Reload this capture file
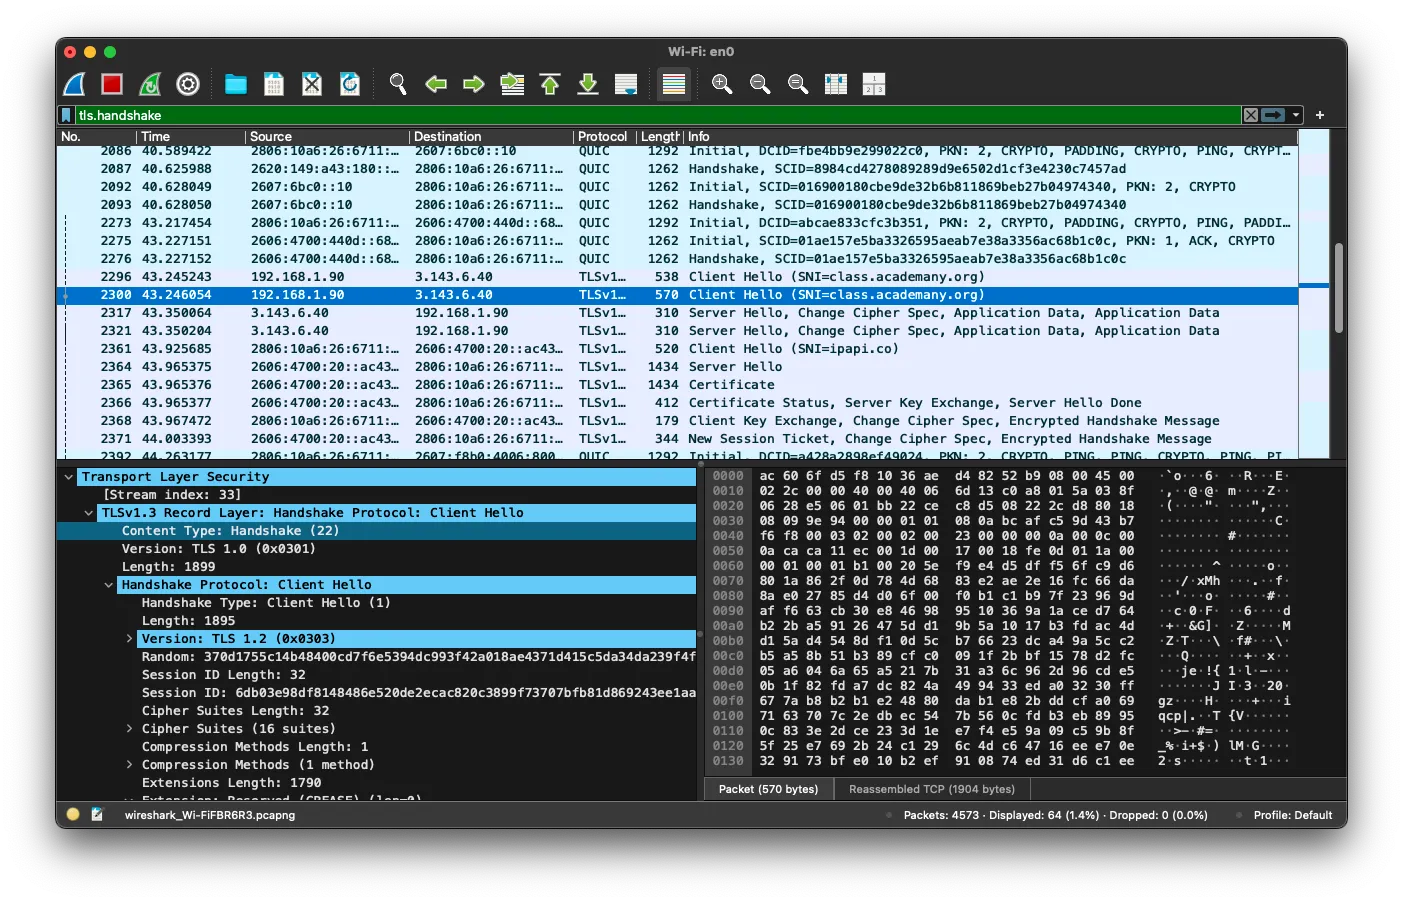1403x902 pixels. [x=350, y=85]
